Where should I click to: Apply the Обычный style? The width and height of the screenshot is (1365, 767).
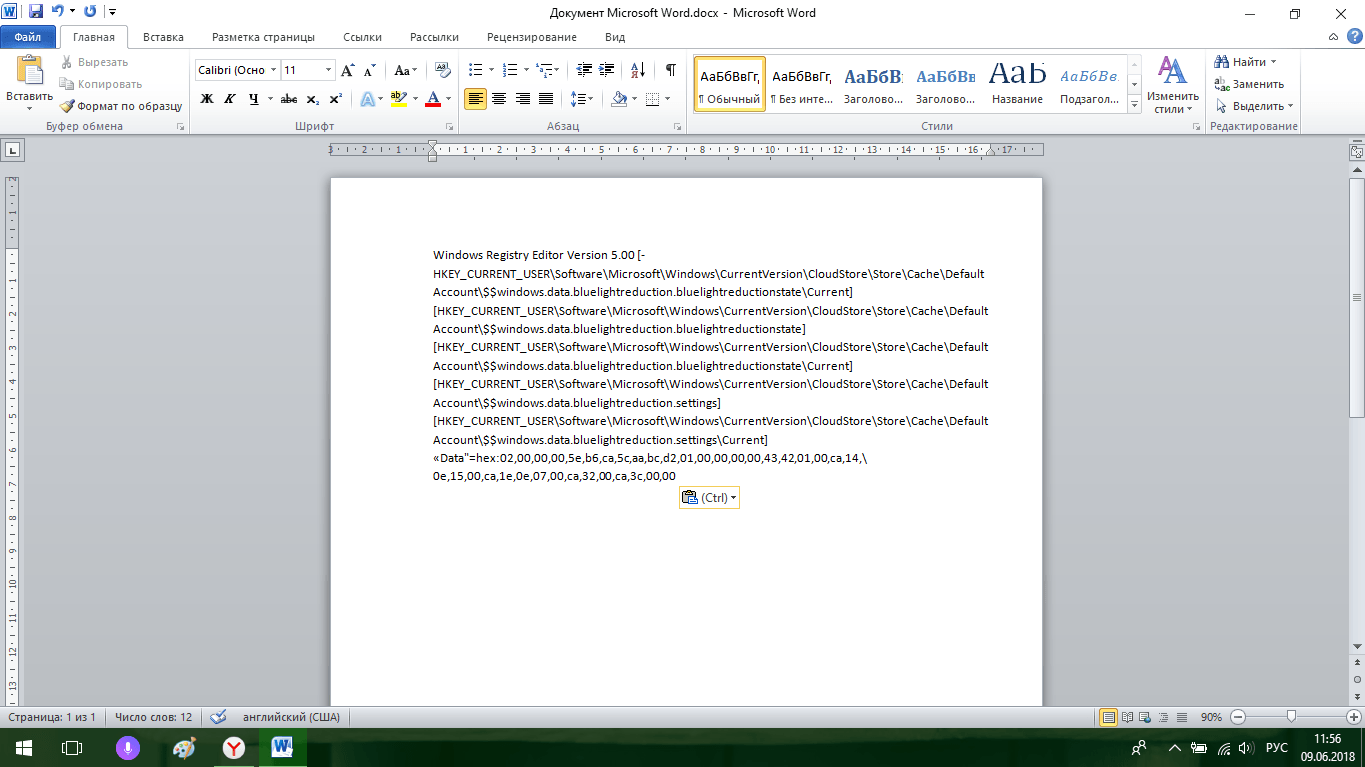click(730, 84)
